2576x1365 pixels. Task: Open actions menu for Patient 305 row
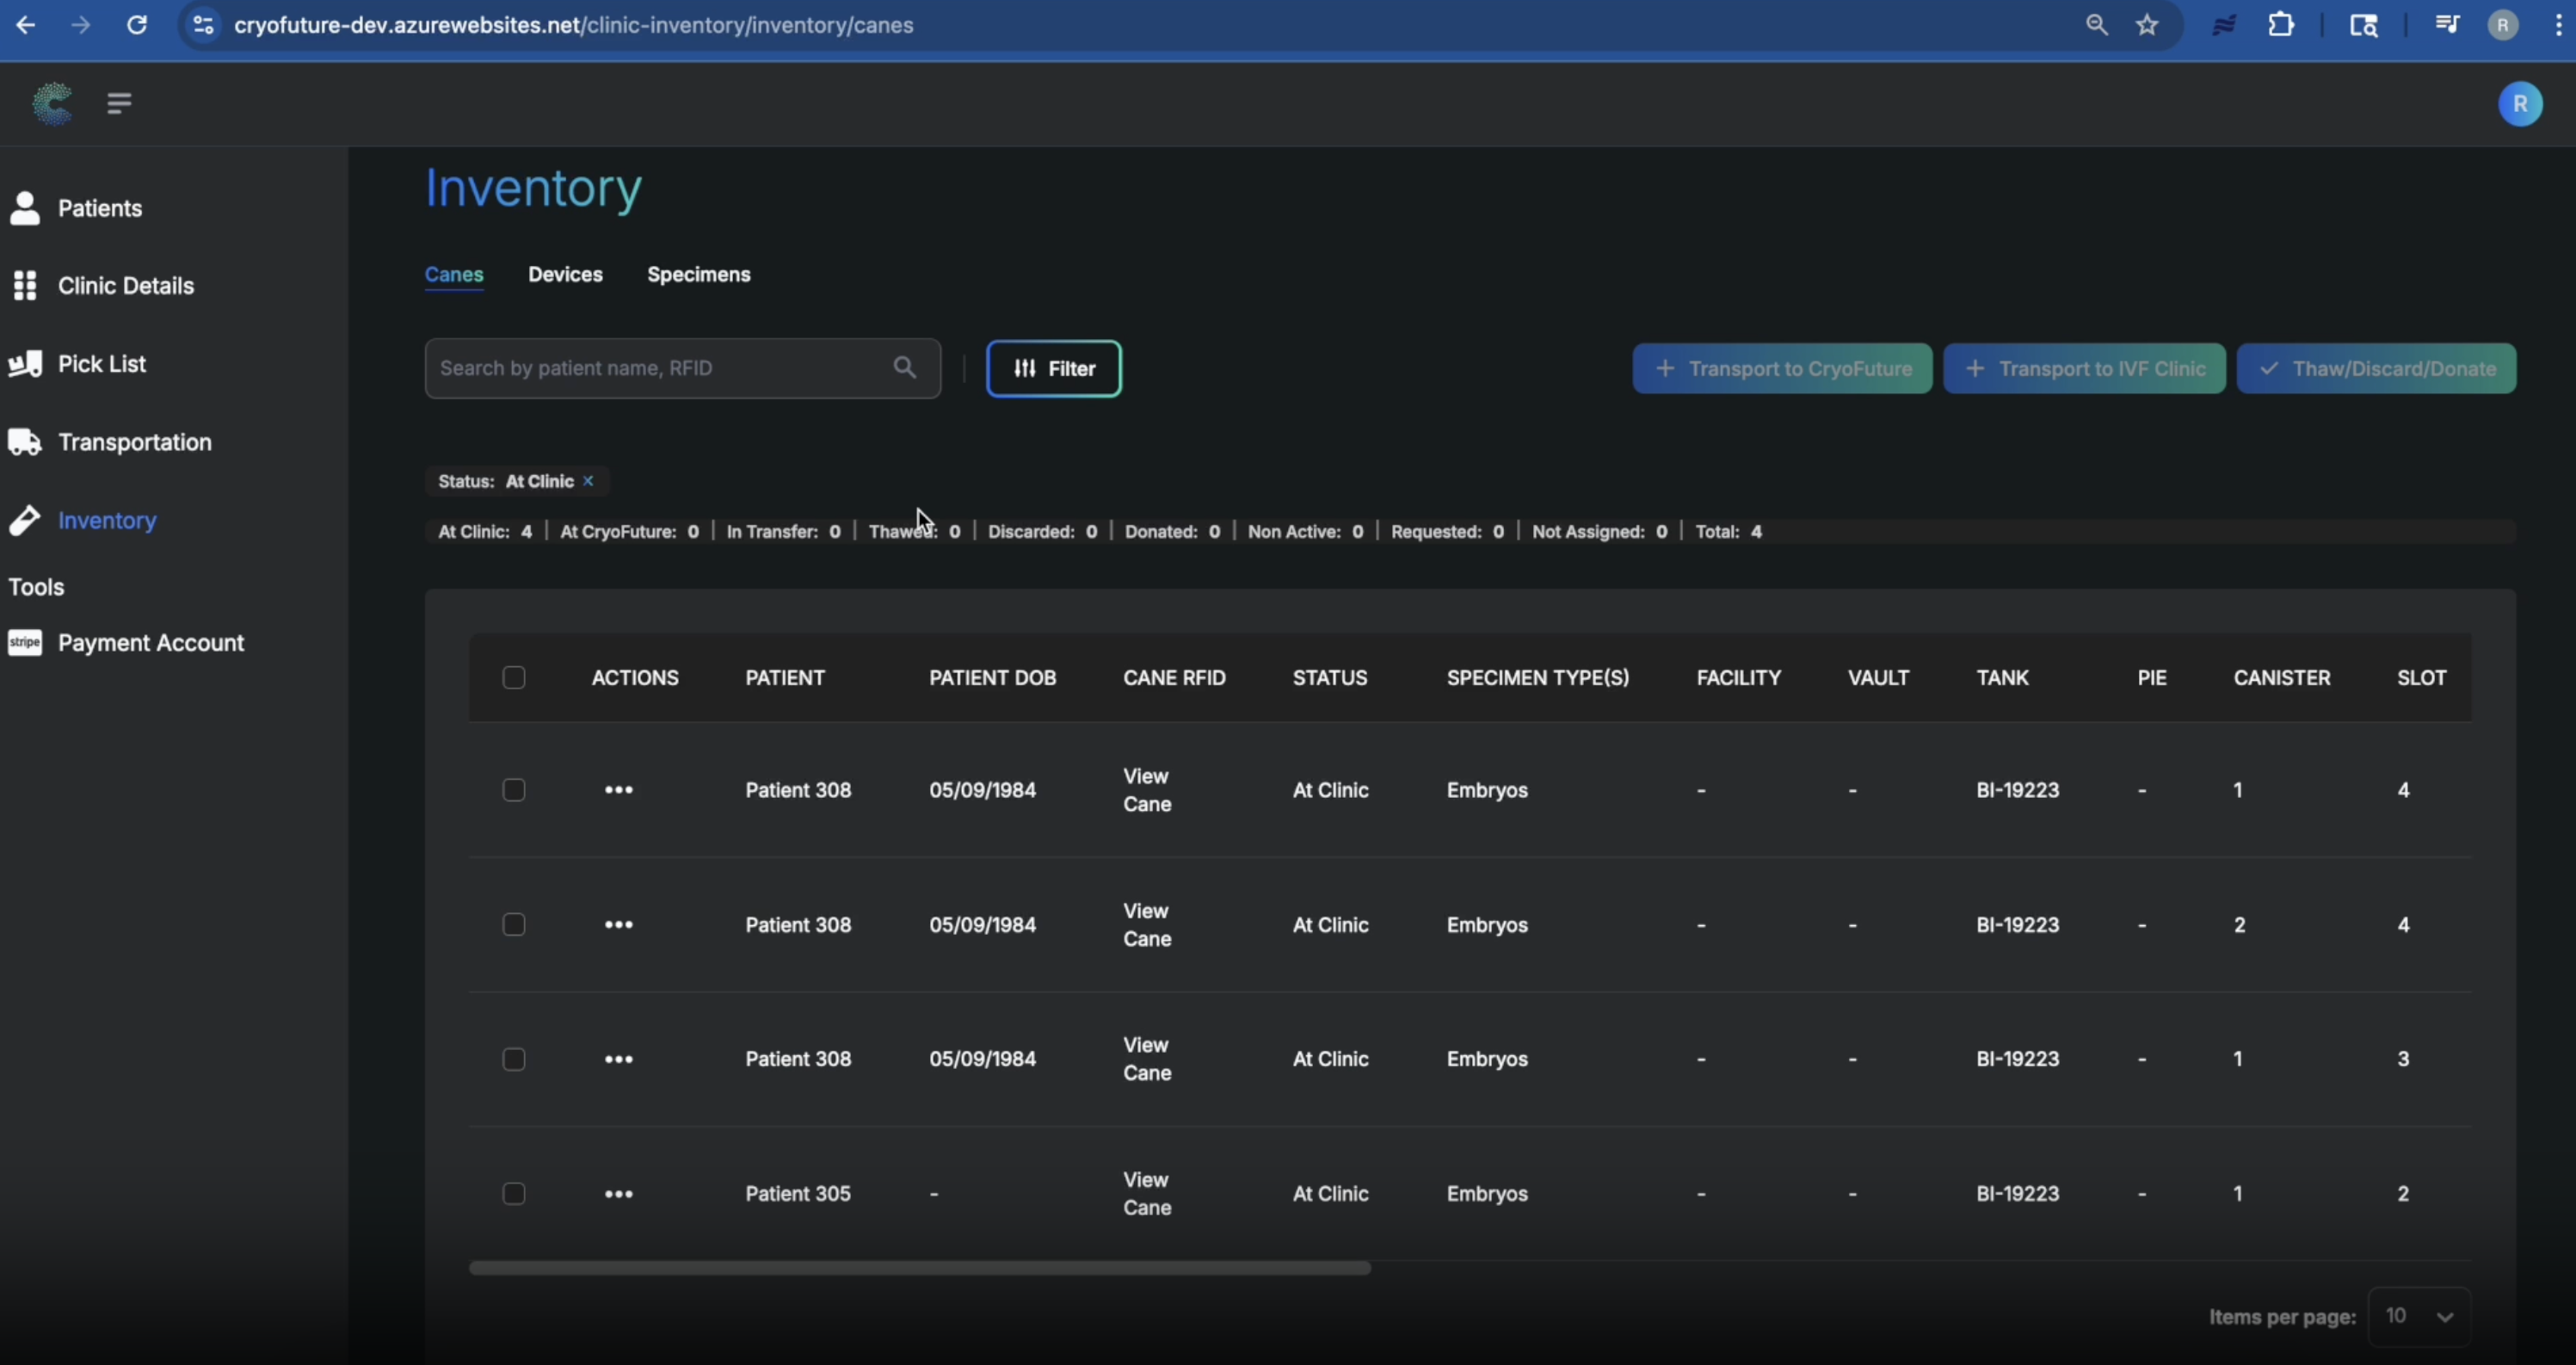point(618,1194)
